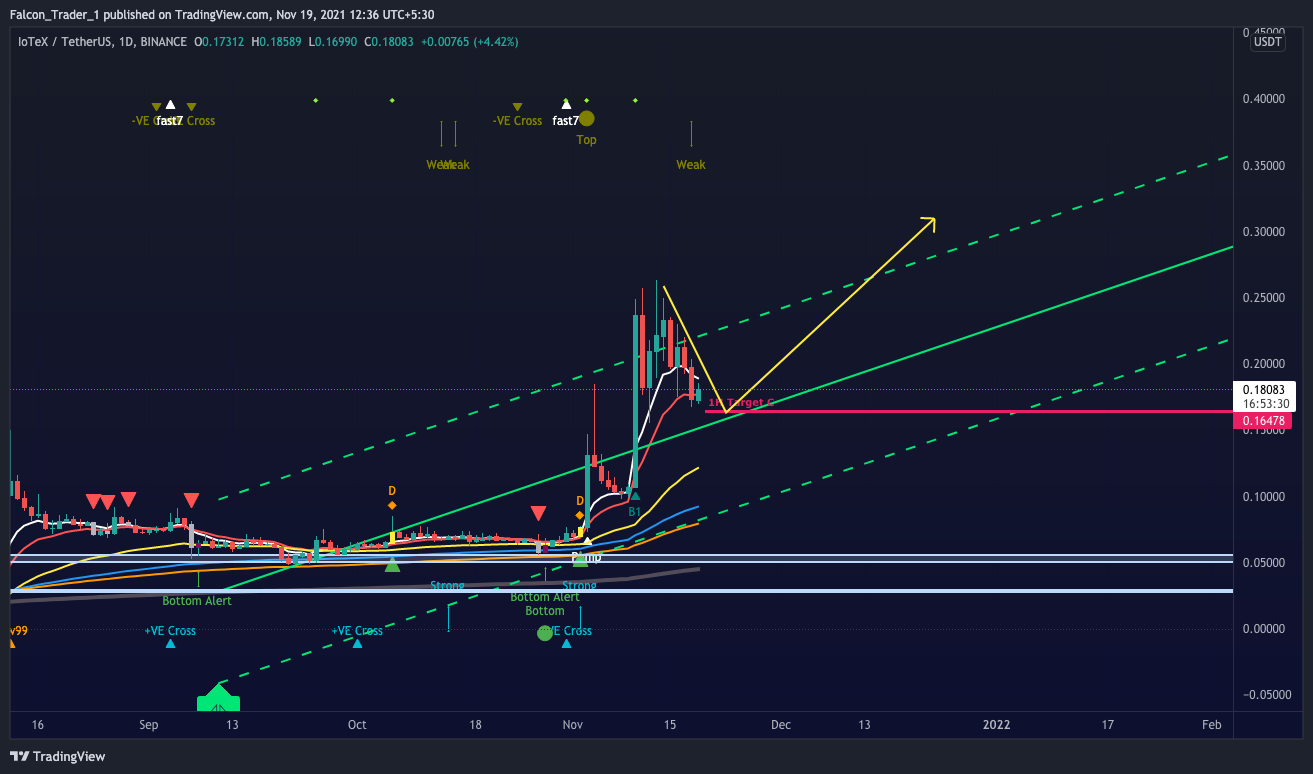Click the TradingView logo in the footer
This screenshot has height=774, width=1313.
point(57,757)
